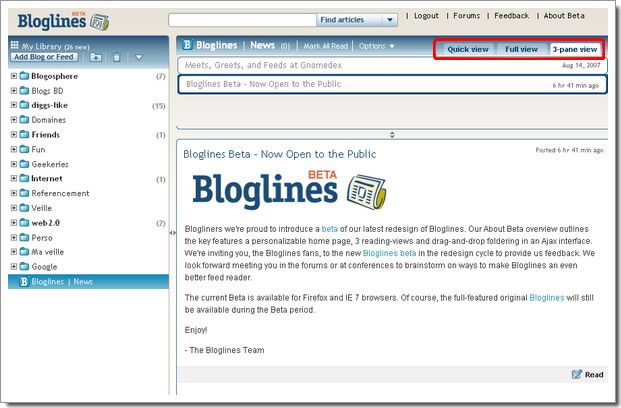The image size is (621, 408).
Task: Click the Google folder icon
Action: point(24,266)
